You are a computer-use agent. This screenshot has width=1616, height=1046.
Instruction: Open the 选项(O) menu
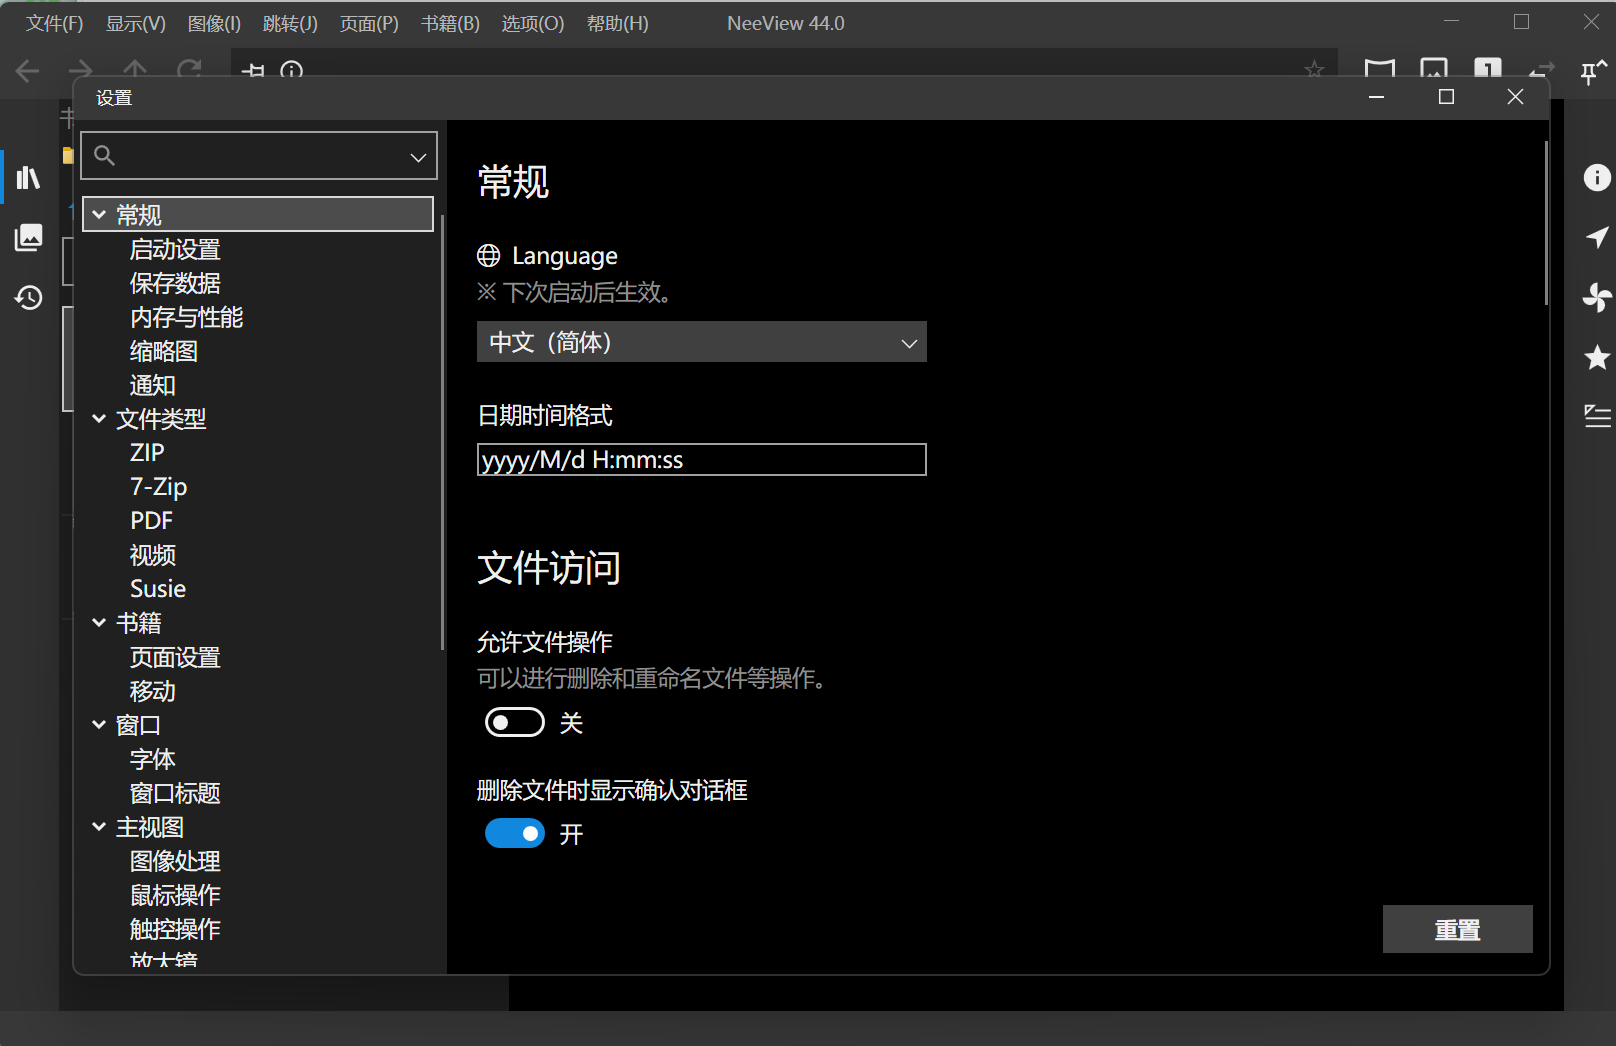click(532, 23)
